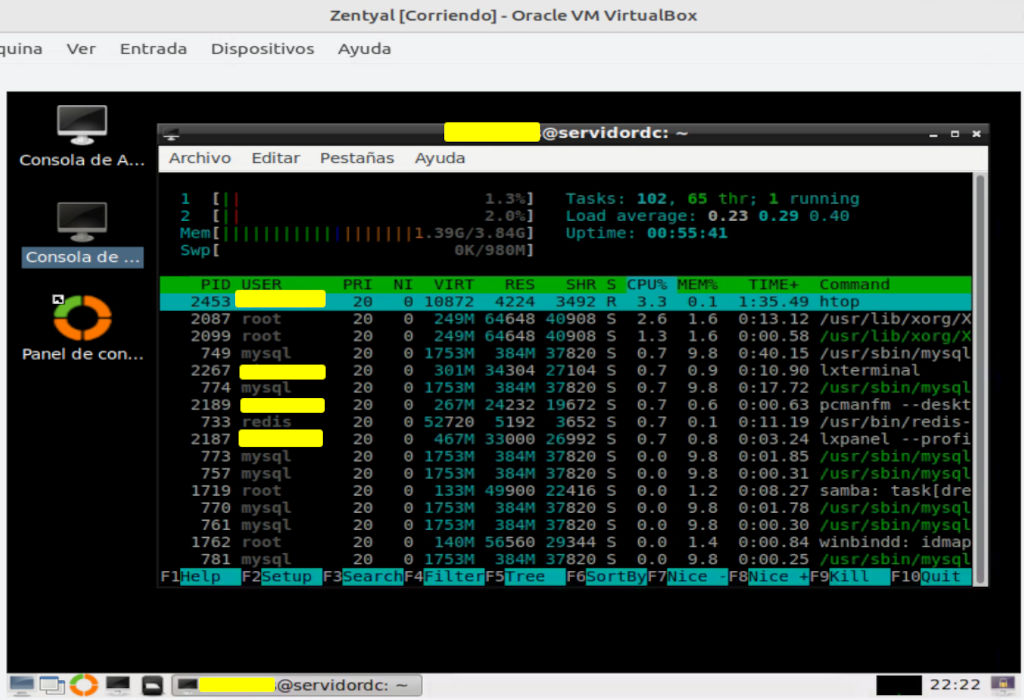Open VirtualBox Ayuda menu in the top bar
The image size is (1024, 700).
click(x=364, y=49)
